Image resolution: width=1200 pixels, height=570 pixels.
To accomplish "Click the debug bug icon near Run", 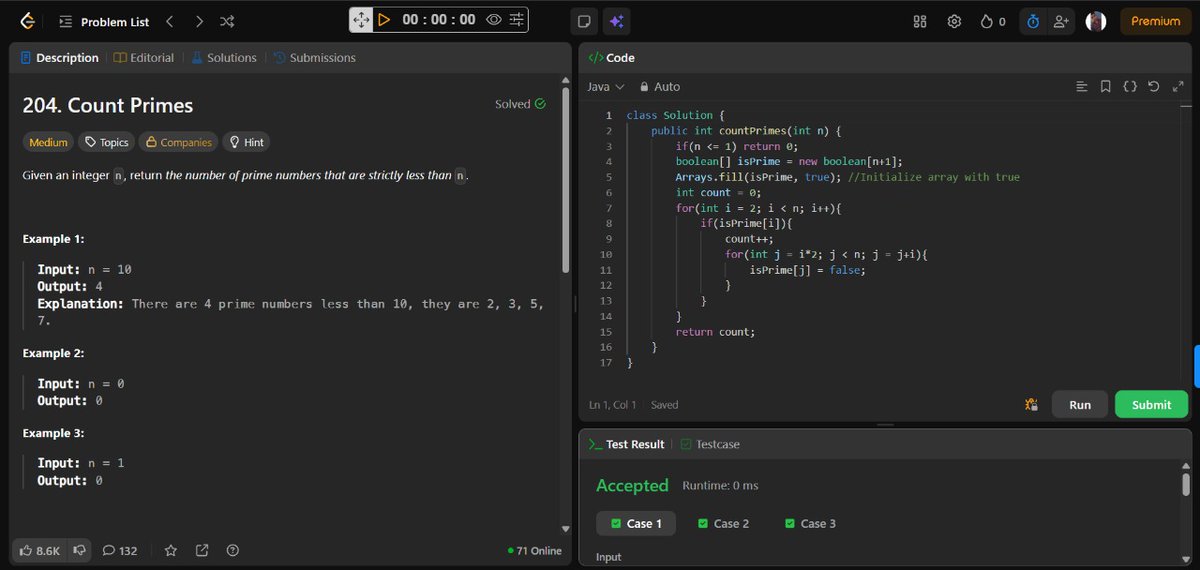I will pos(1031,405).
